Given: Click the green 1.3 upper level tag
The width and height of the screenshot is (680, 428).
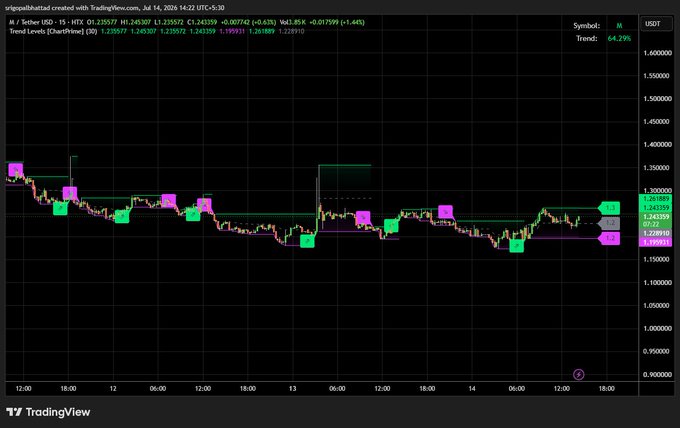Looking at the screenshot, I should click(x=609, y=208).
